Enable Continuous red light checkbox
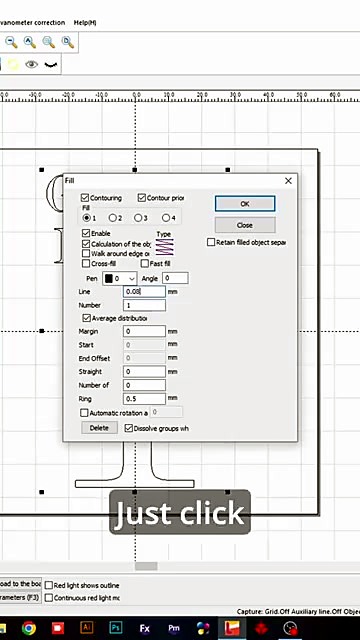360x640 pixels. tap(49, 598)
